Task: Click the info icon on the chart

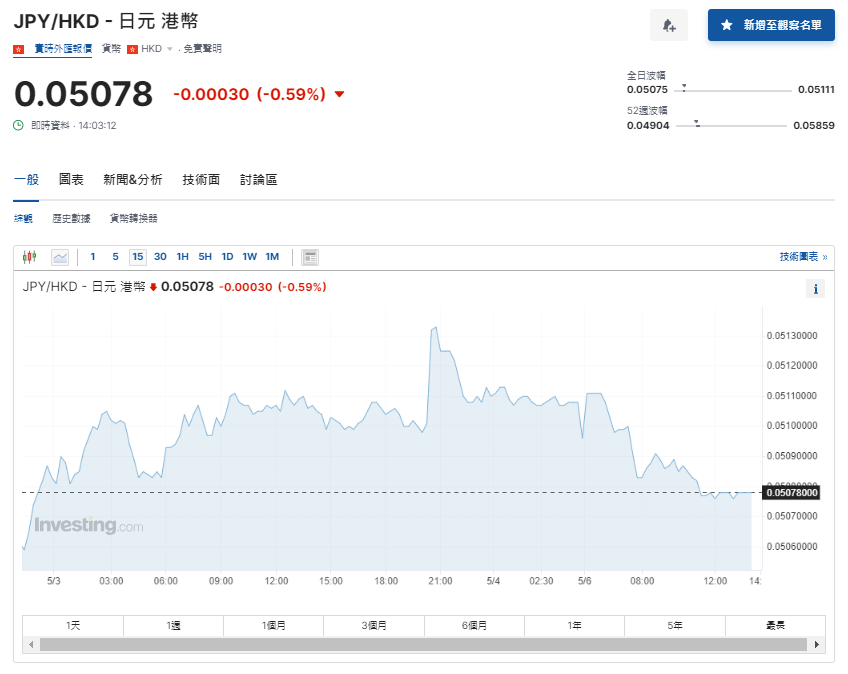Action: coord(815,288)
